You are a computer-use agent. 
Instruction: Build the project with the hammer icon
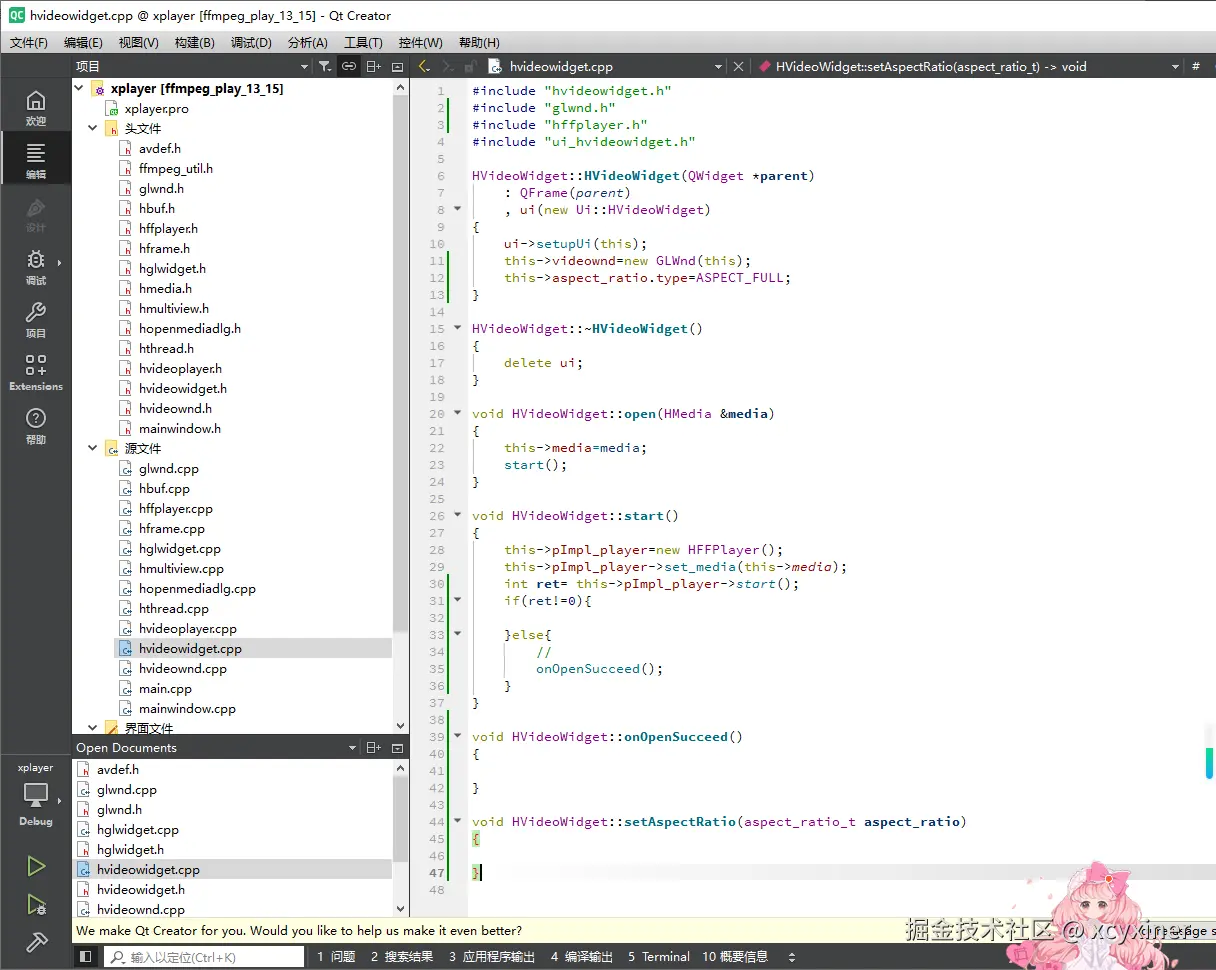click(36, 942)
